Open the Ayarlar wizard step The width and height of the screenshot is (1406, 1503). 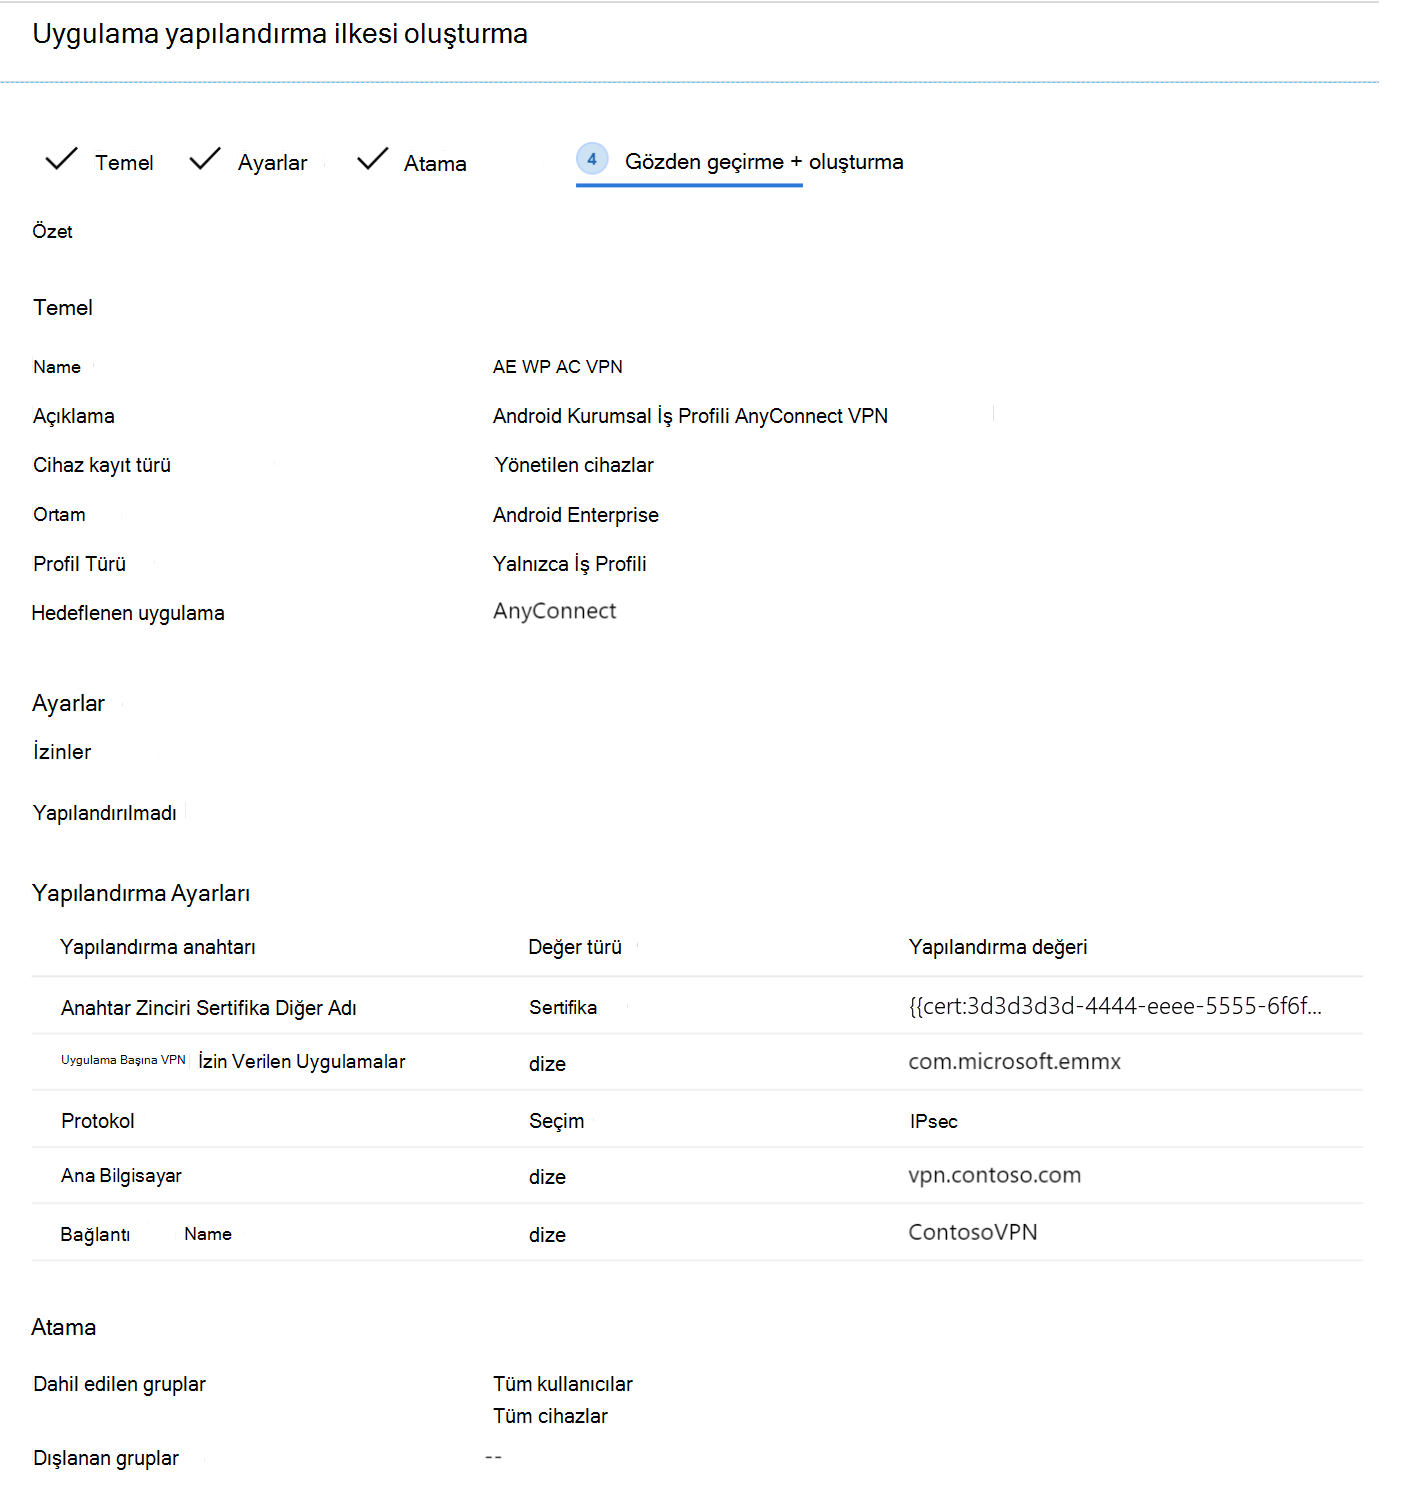tap(272, 163)
